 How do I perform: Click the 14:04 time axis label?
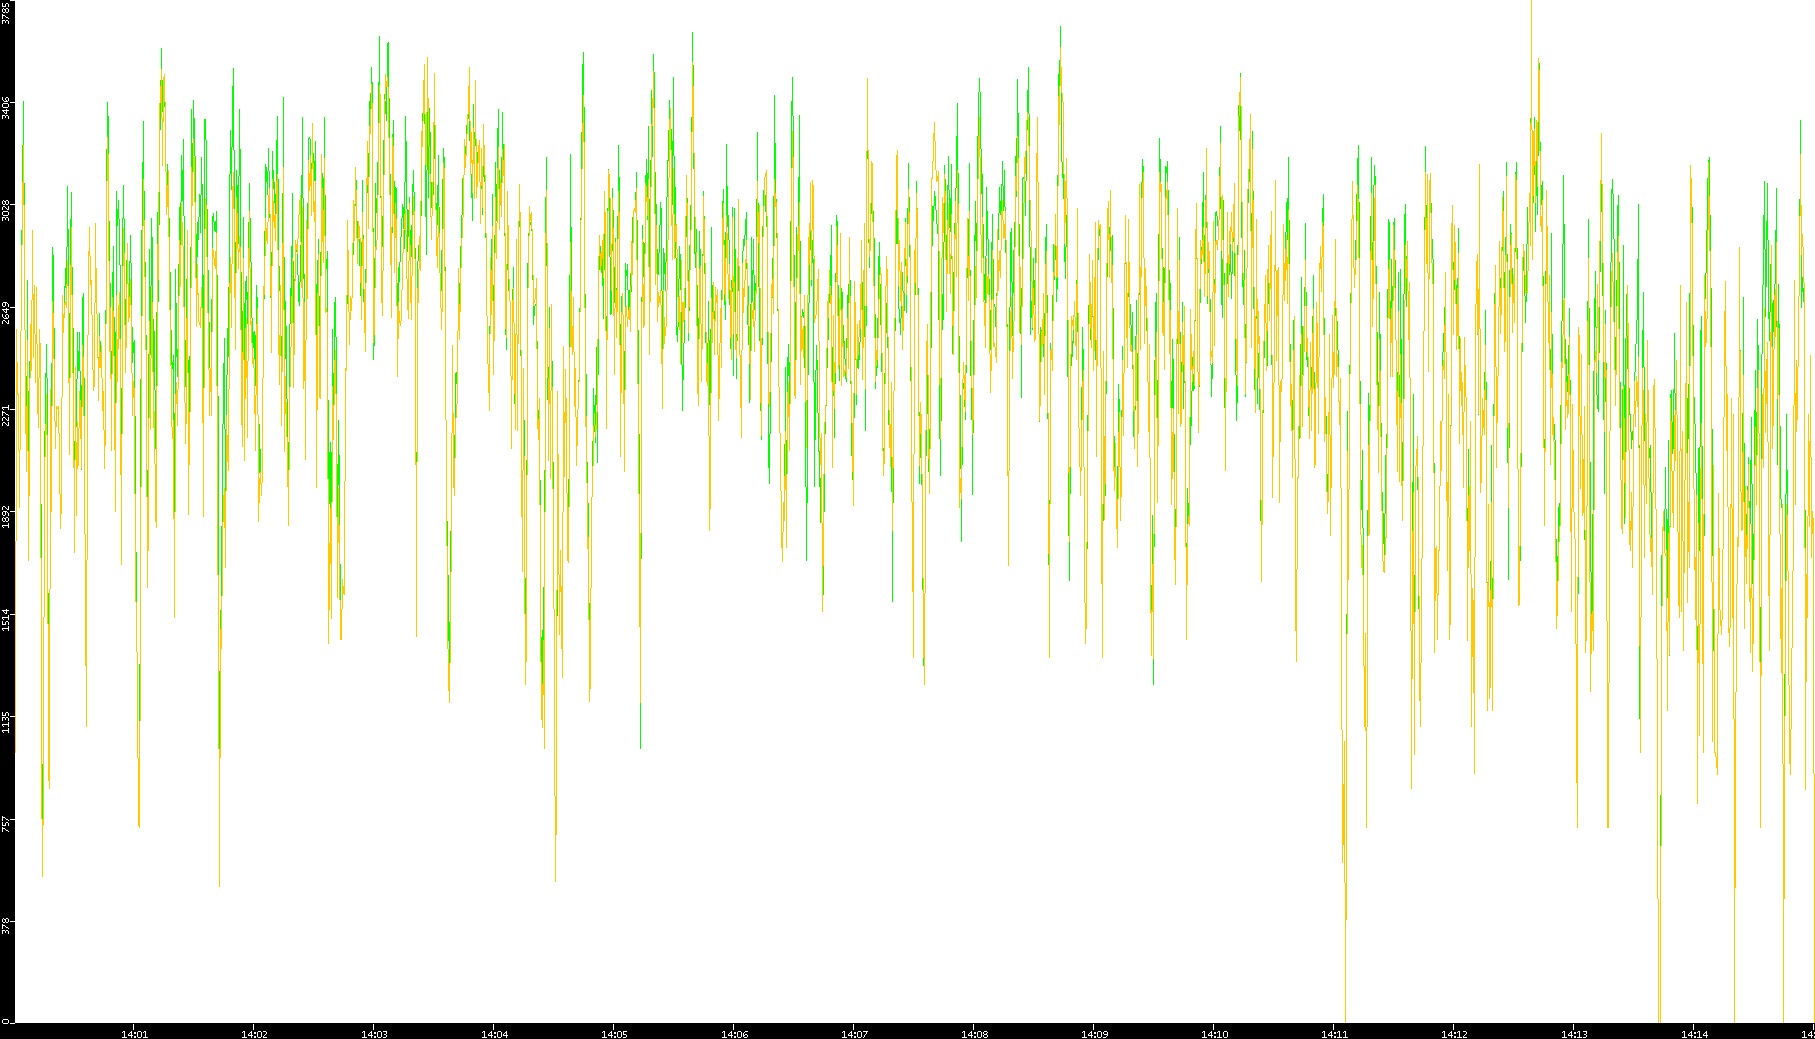494,1034
